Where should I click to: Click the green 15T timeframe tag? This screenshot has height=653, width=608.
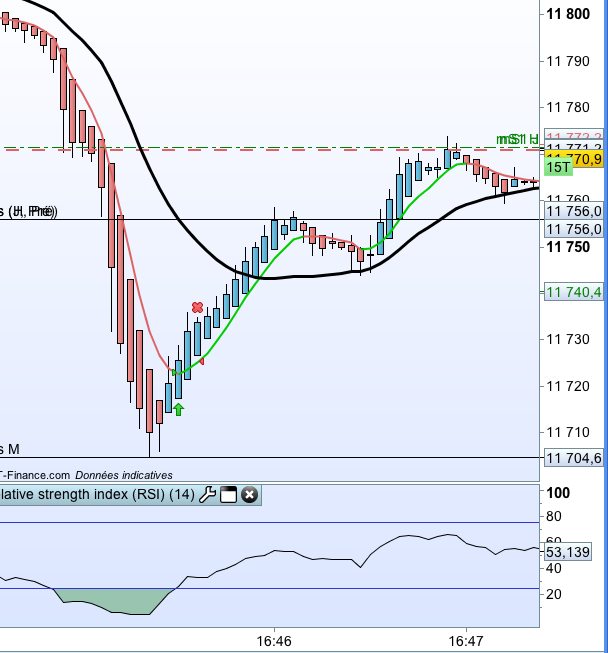pyautogui.click(x=558, y=167)
